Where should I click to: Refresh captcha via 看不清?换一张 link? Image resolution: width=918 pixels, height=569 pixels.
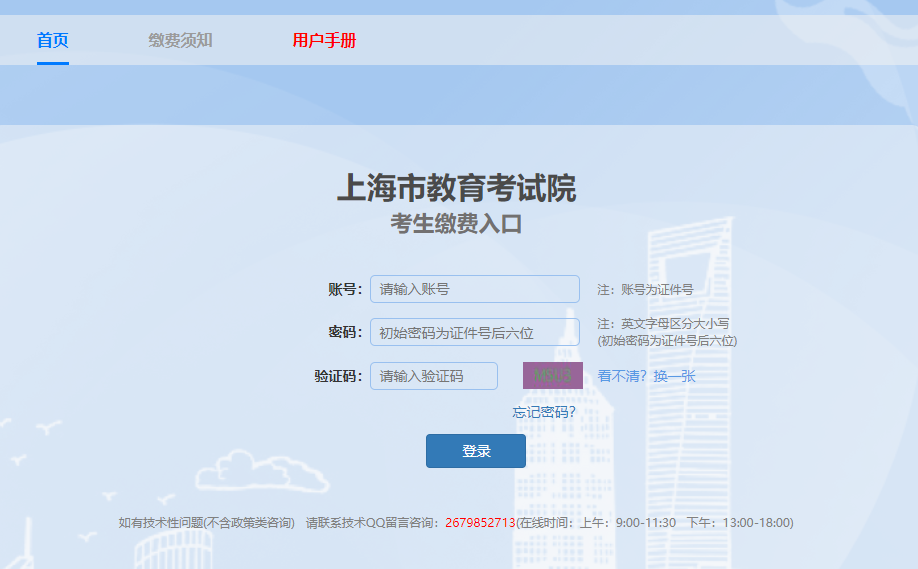tap(646, 376)
